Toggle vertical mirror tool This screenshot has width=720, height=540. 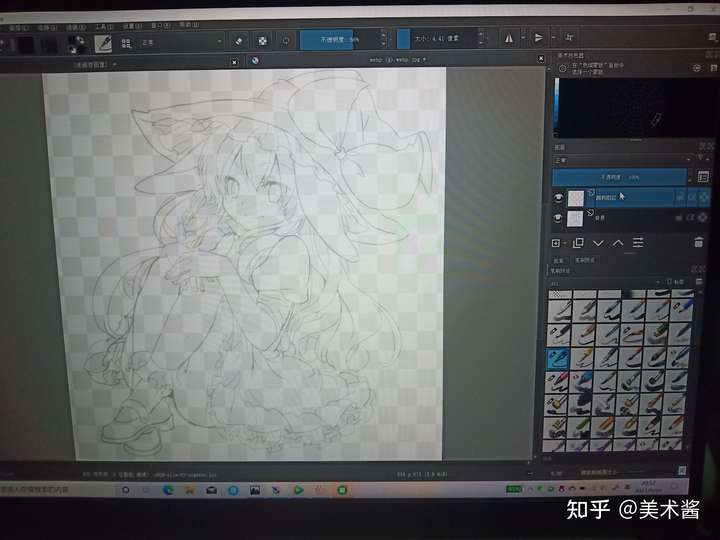[x=539, y=38]
